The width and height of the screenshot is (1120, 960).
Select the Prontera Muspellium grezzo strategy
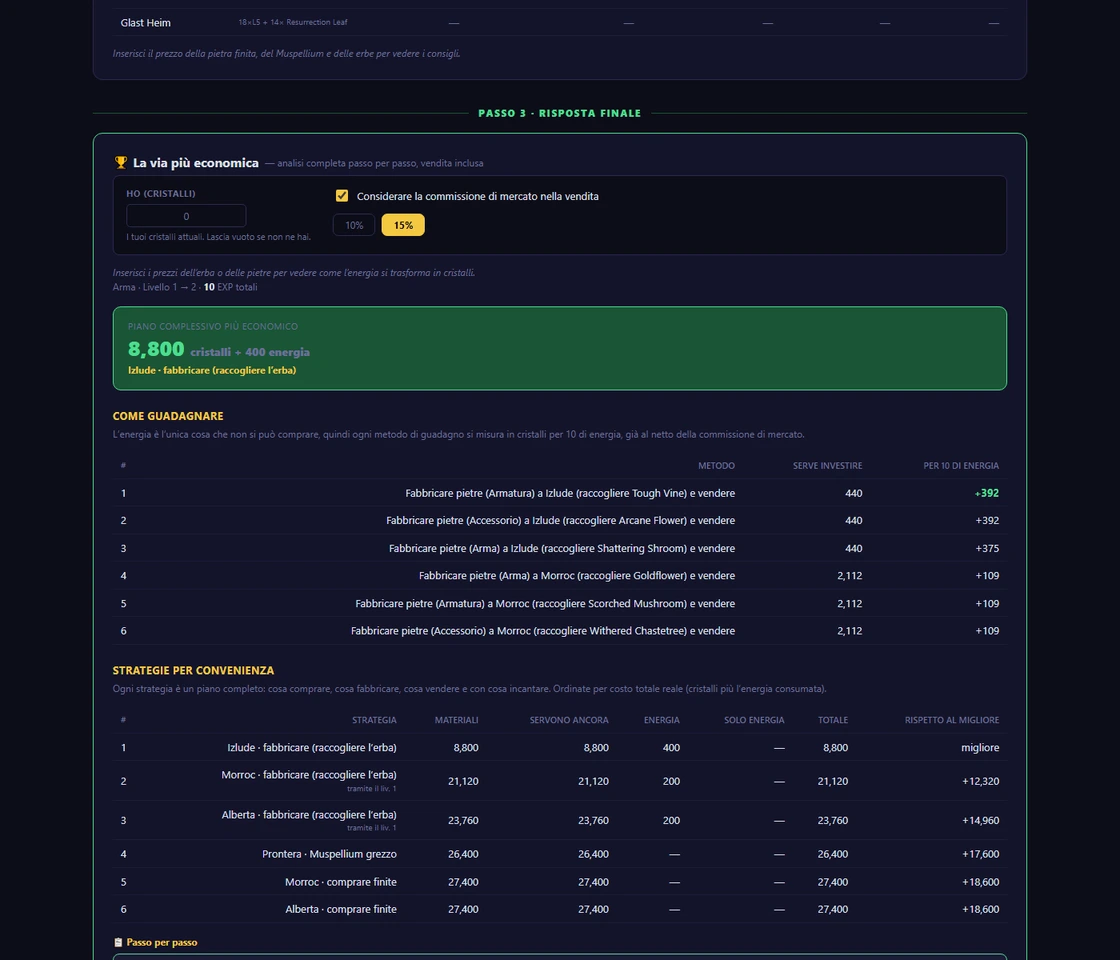(x=559, y=854)
